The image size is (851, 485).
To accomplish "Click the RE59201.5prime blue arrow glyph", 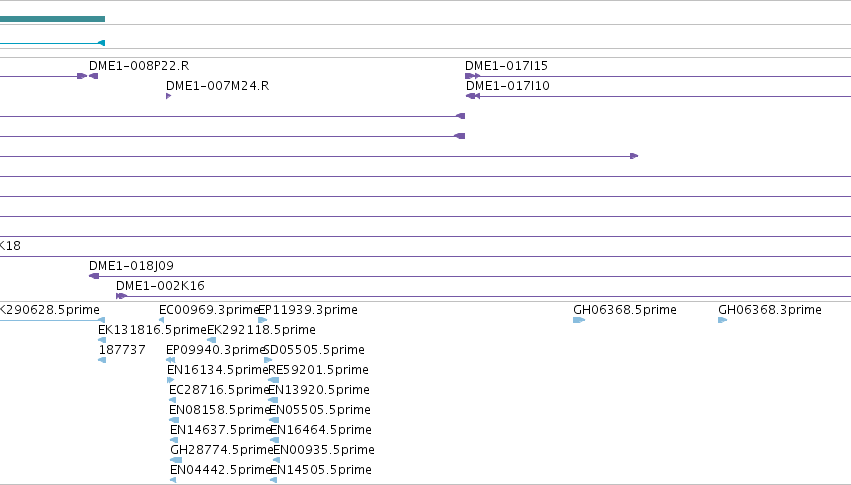I will click(x=274, y=380).
